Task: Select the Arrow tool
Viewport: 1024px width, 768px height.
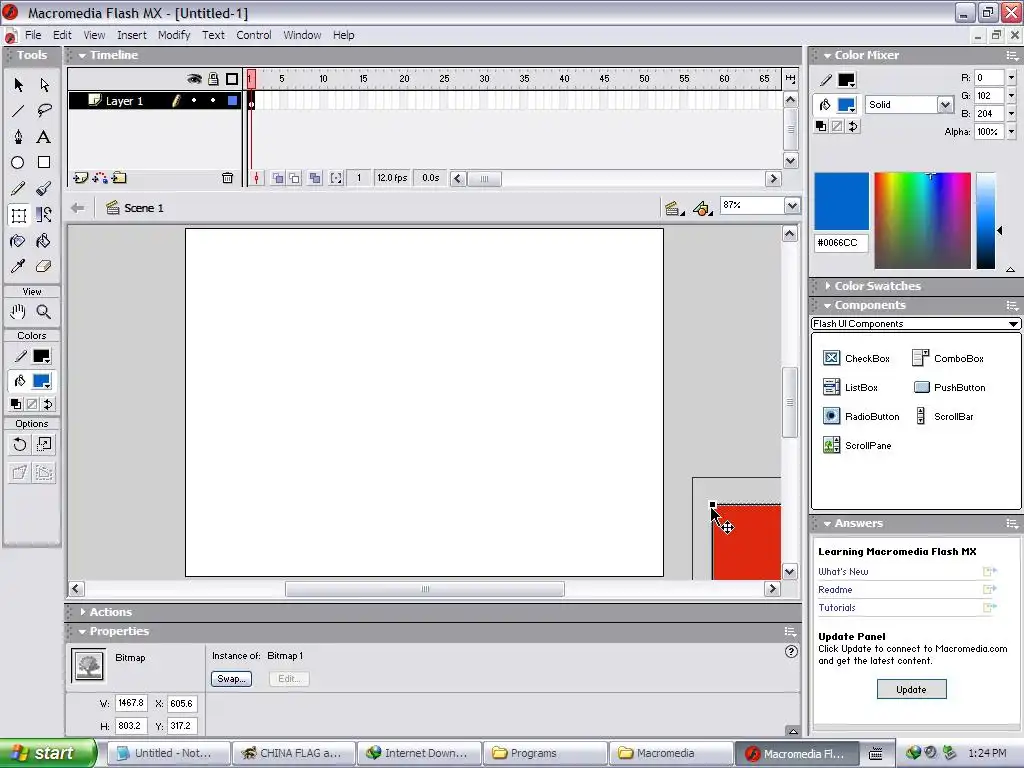Action: [18, 85]
